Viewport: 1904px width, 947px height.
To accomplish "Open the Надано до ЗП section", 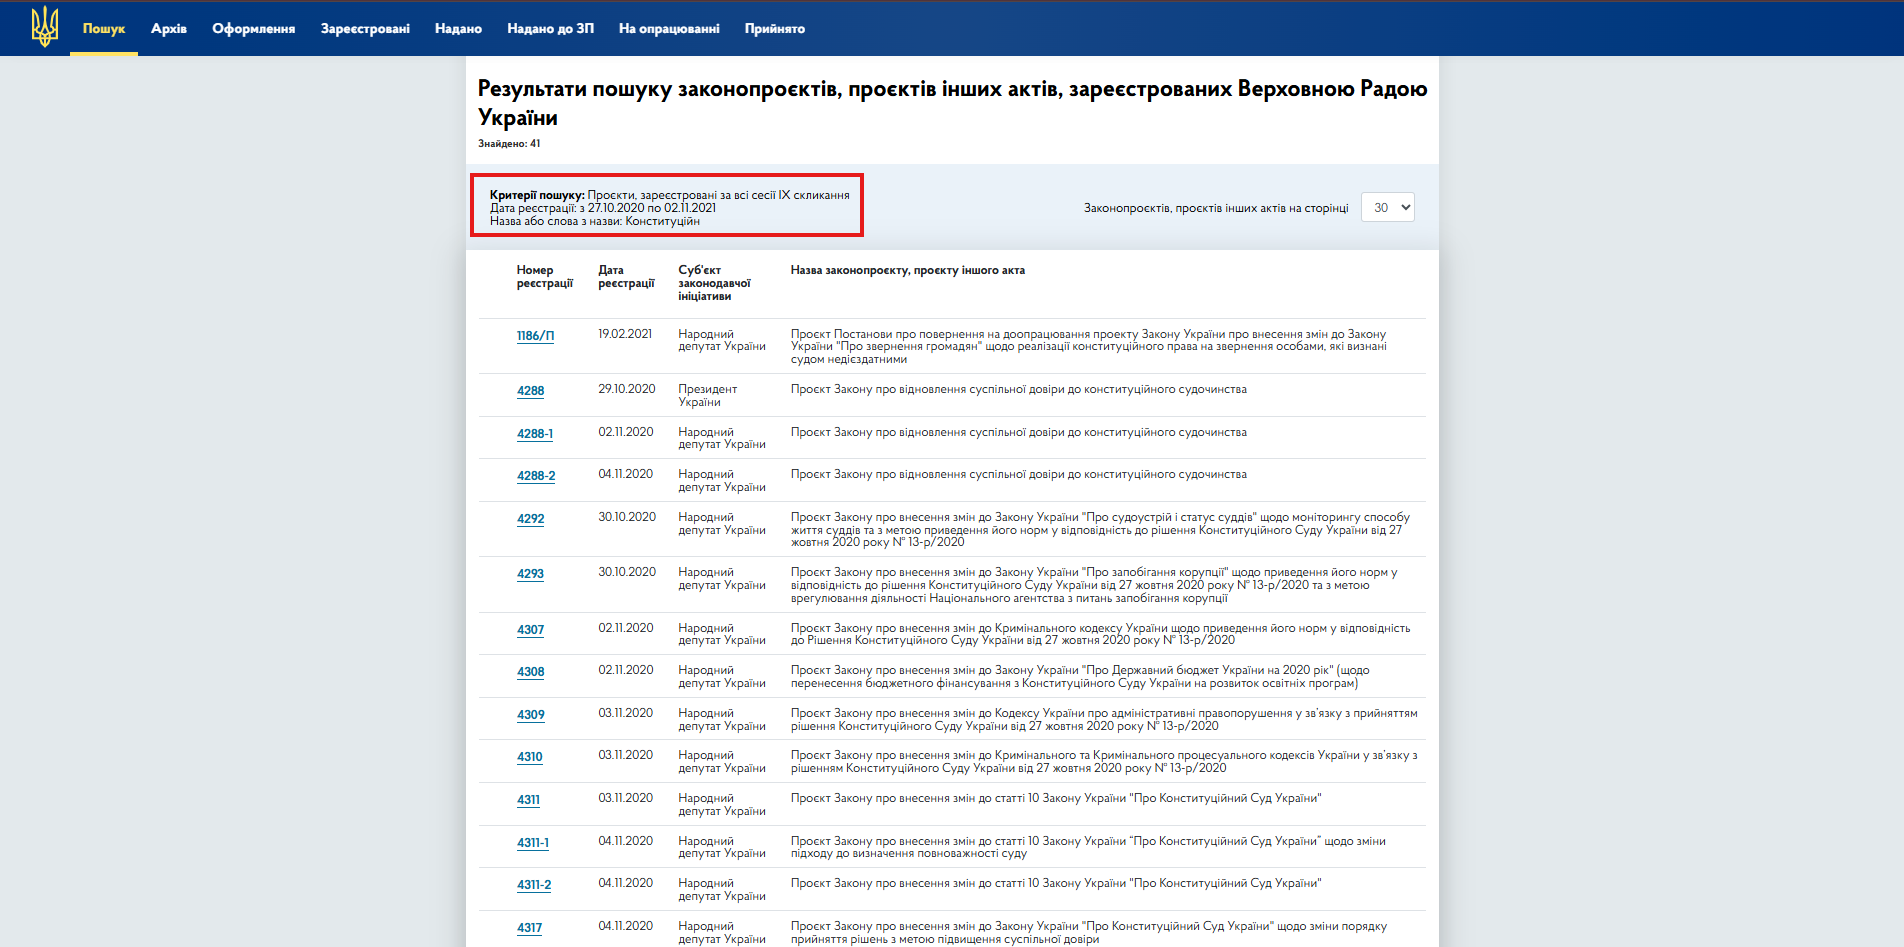I will pos(550,28).
